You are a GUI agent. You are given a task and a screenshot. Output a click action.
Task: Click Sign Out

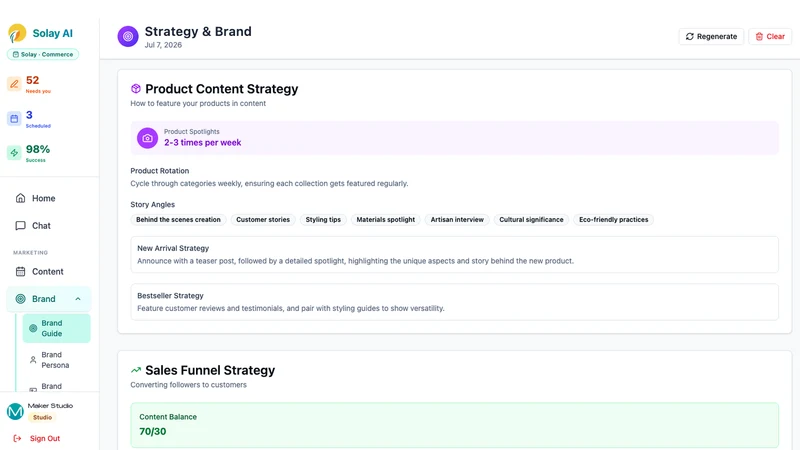[45, 438]
